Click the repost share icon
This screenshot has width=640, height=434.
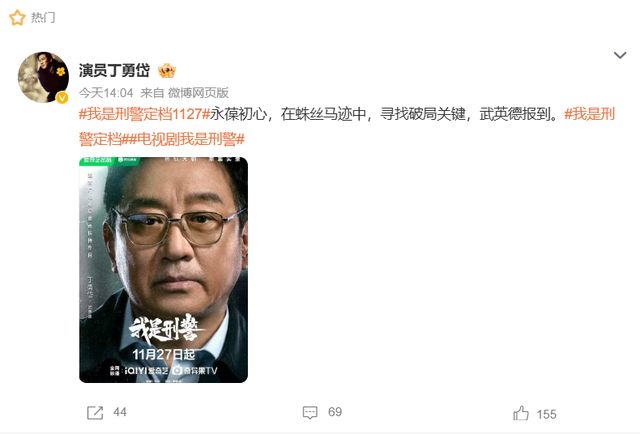point(95,412)
